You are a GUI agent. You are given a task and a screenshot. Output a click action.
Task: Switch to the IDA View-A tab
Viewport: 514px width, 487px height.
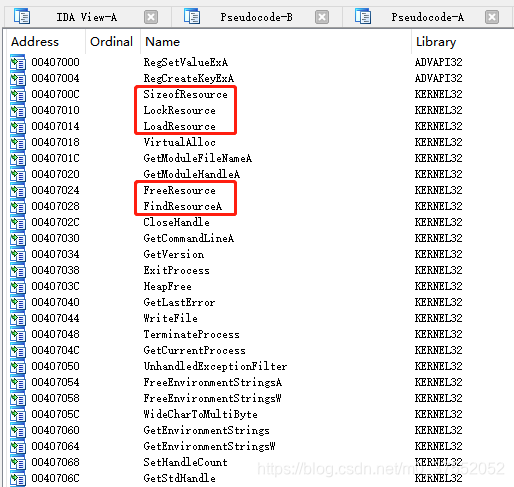[87, 17]
